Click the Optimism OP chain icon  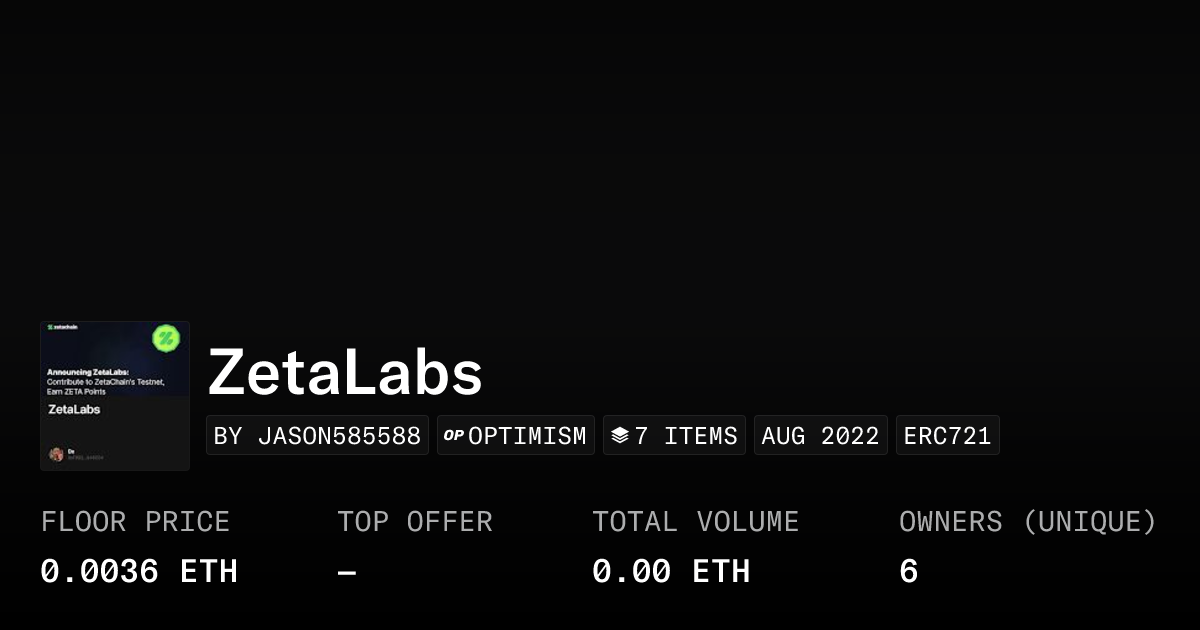coord(454,435)
